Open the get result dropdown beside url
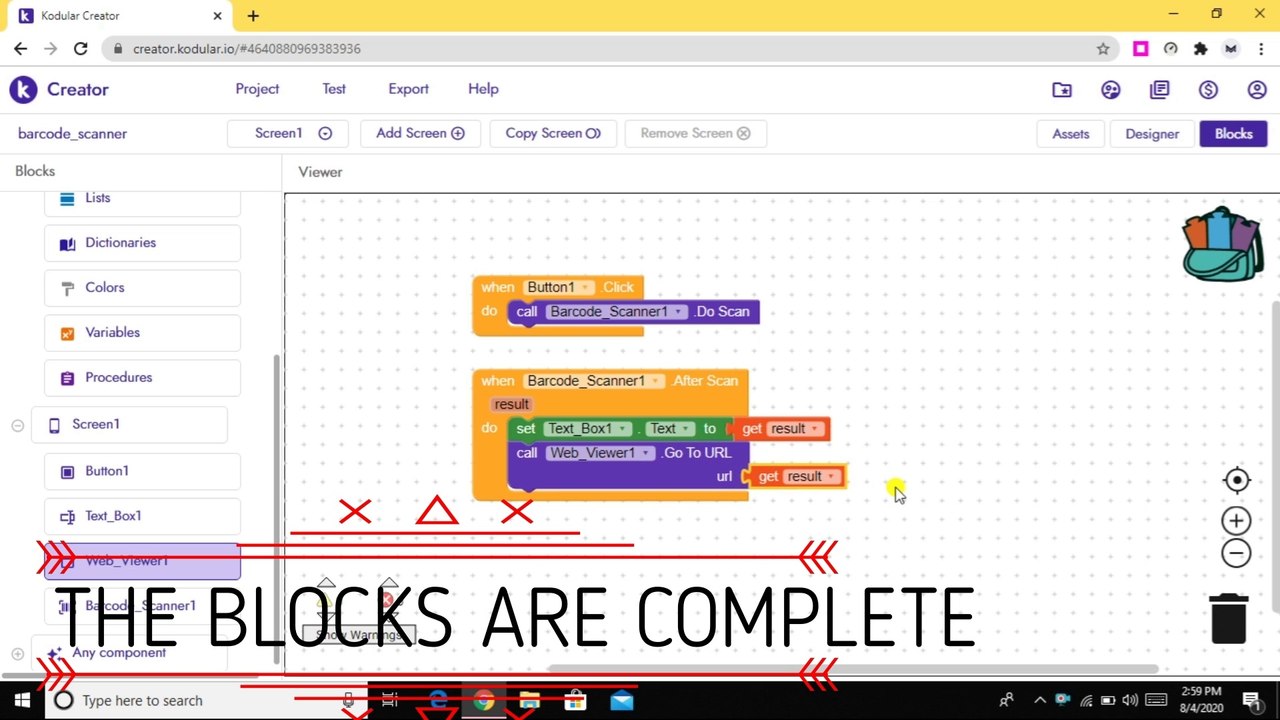Image resolution: width=1280 pixels, height=720 pixels. pos(812,477)
